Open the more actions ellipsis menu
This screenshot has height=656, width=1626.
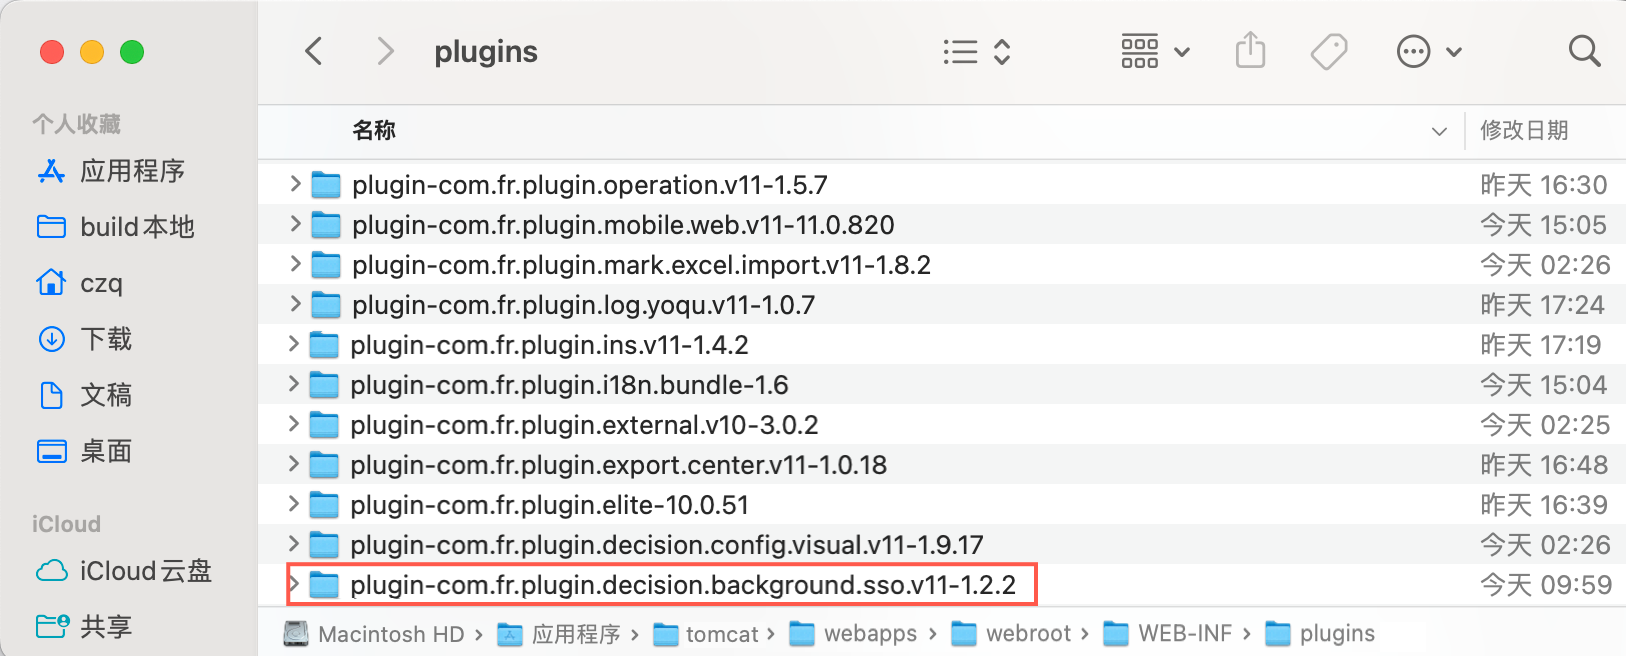point(1428,52)
